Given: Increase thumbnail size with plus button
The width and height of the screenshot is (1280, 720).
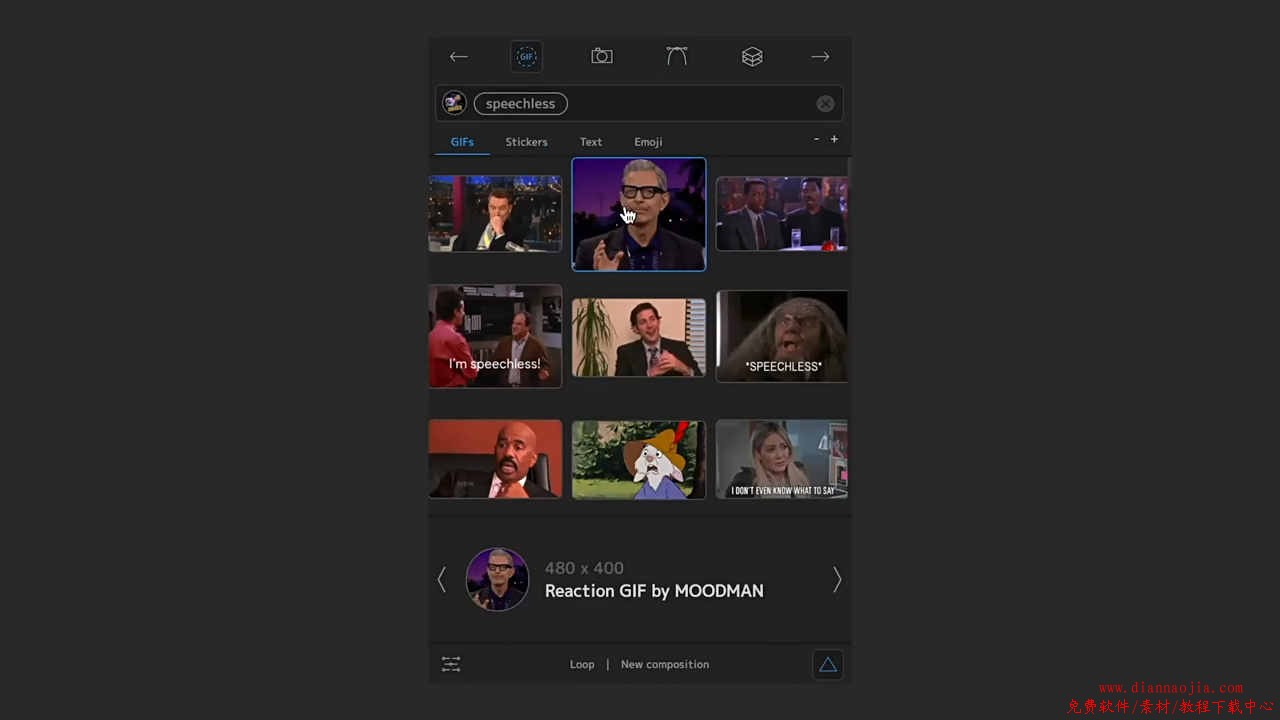Looking at the screenshot, I should (834, 139).
